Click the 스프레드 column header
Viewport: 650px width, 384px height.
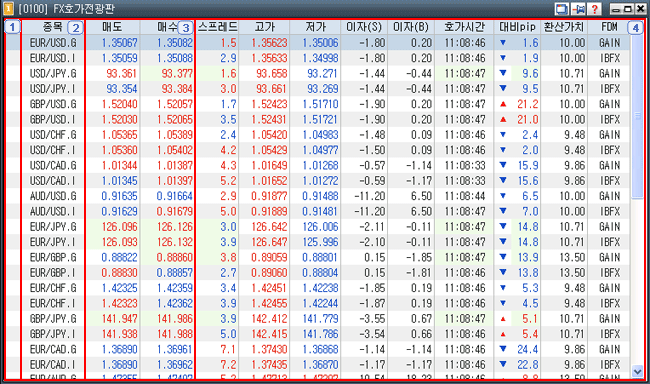217,27
